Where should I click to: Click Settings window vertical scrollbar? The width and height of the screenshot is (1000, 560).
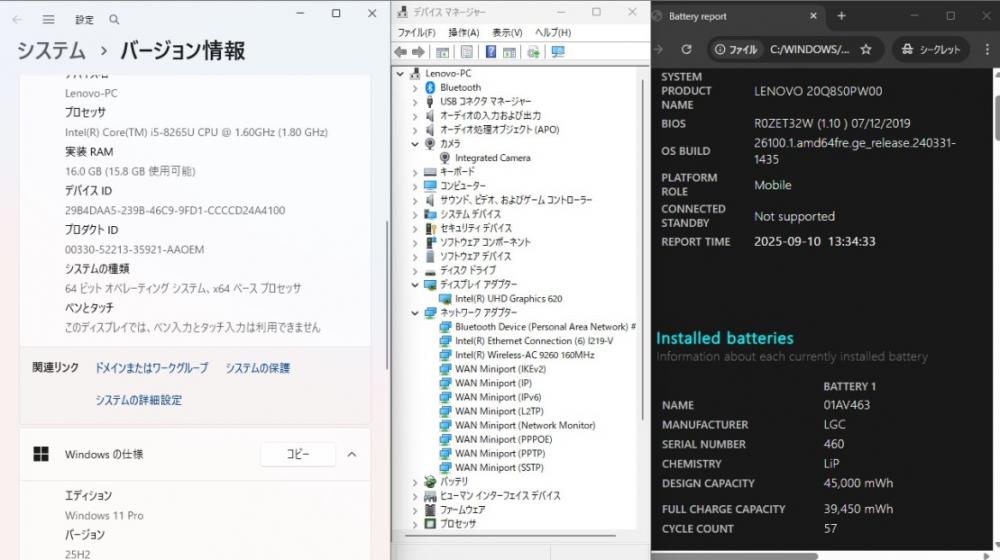coord(386,295)
